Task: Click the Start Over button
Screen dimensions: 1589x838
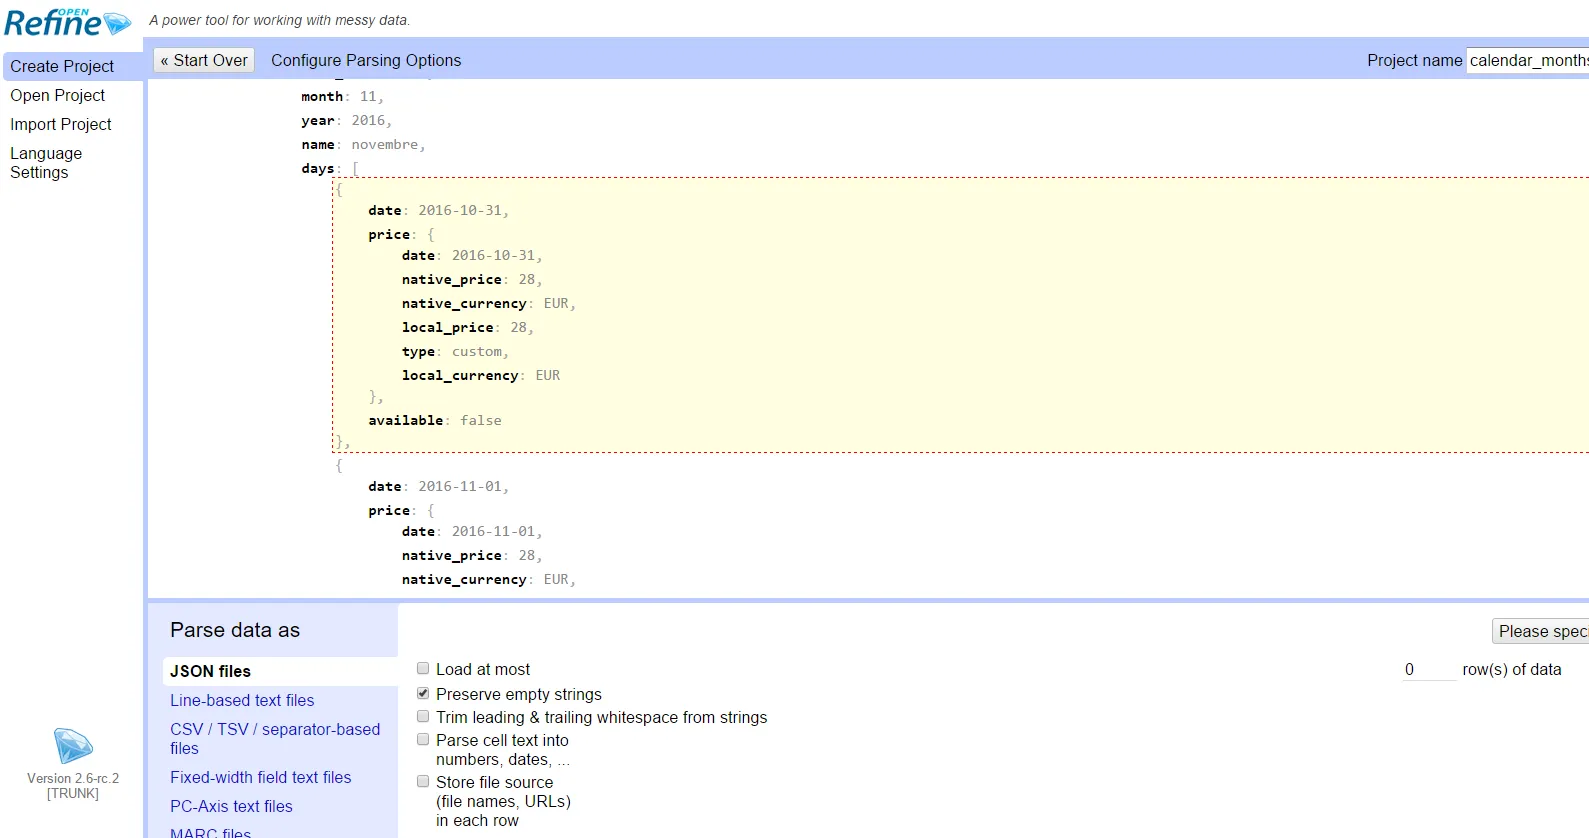Action: tap(204, 60)
